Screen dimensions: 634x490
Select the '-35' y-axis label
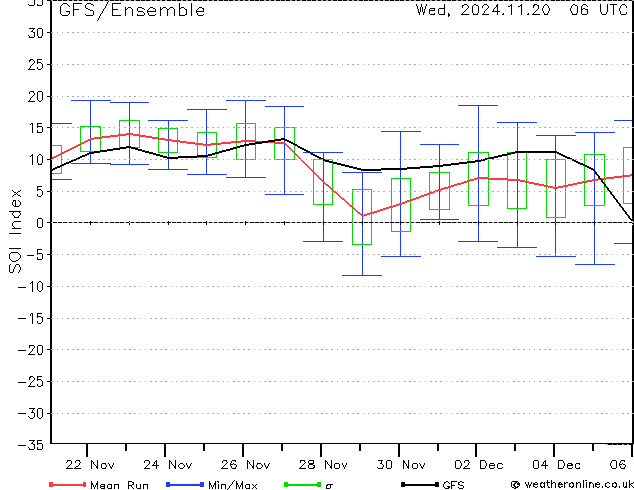pos(31,445)
